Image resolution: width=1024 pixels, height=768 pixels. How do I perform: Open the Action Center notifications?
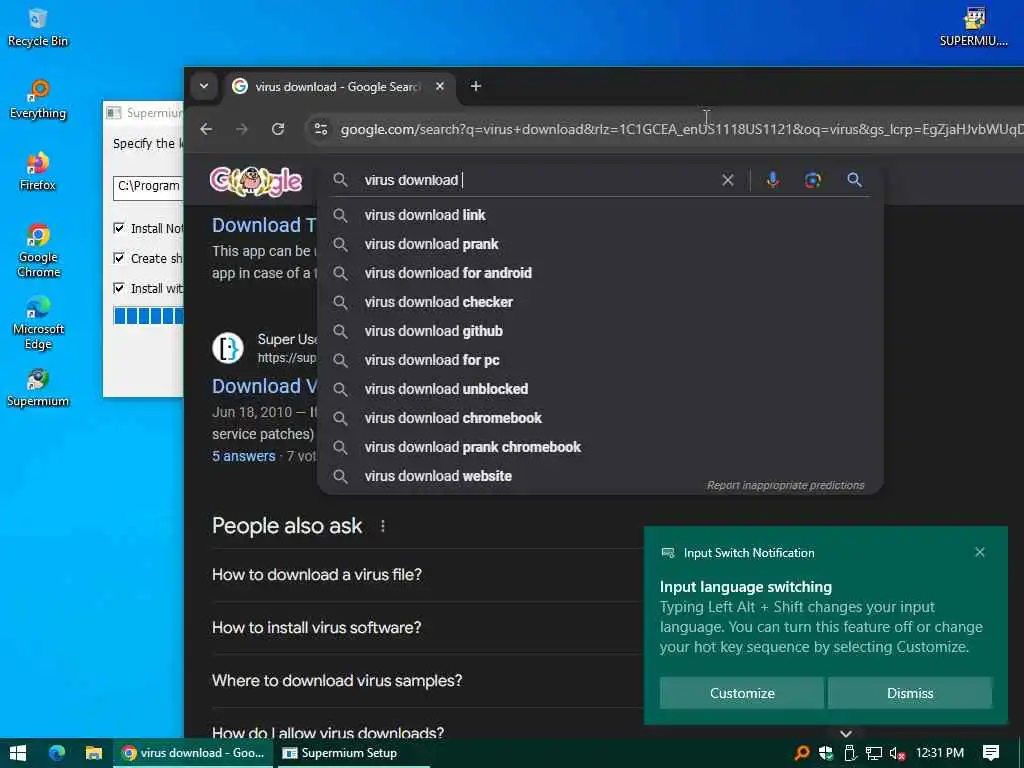(x=991, y=753)
